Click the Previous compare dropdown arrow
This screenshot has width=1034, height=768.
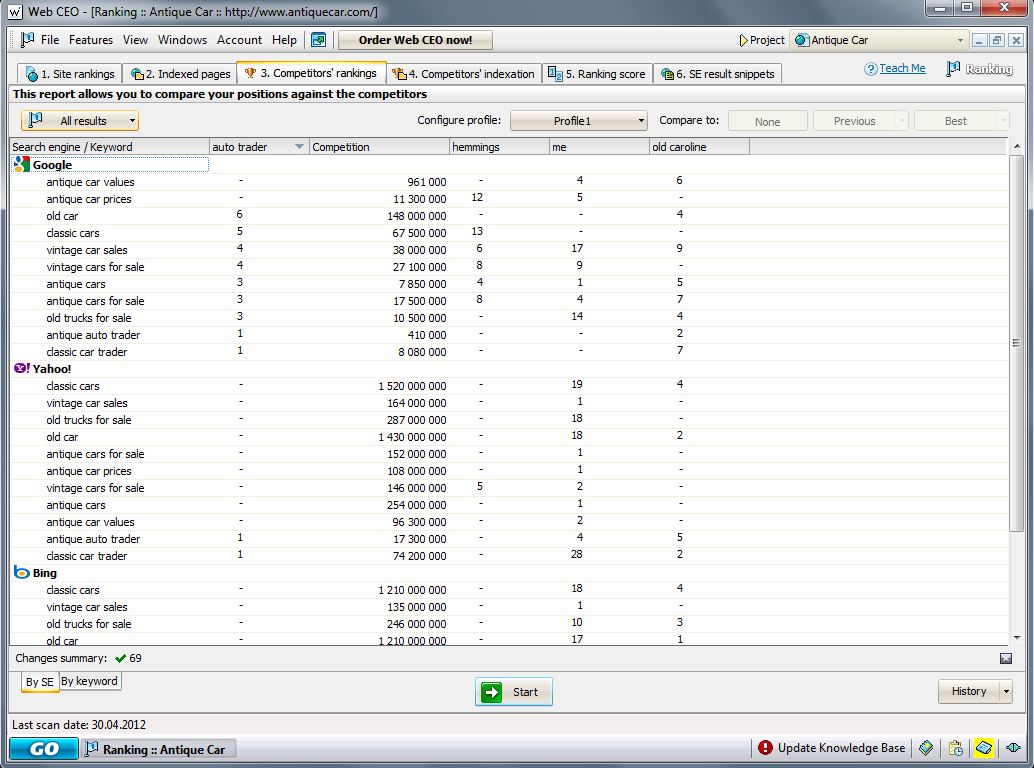[902, 121]
